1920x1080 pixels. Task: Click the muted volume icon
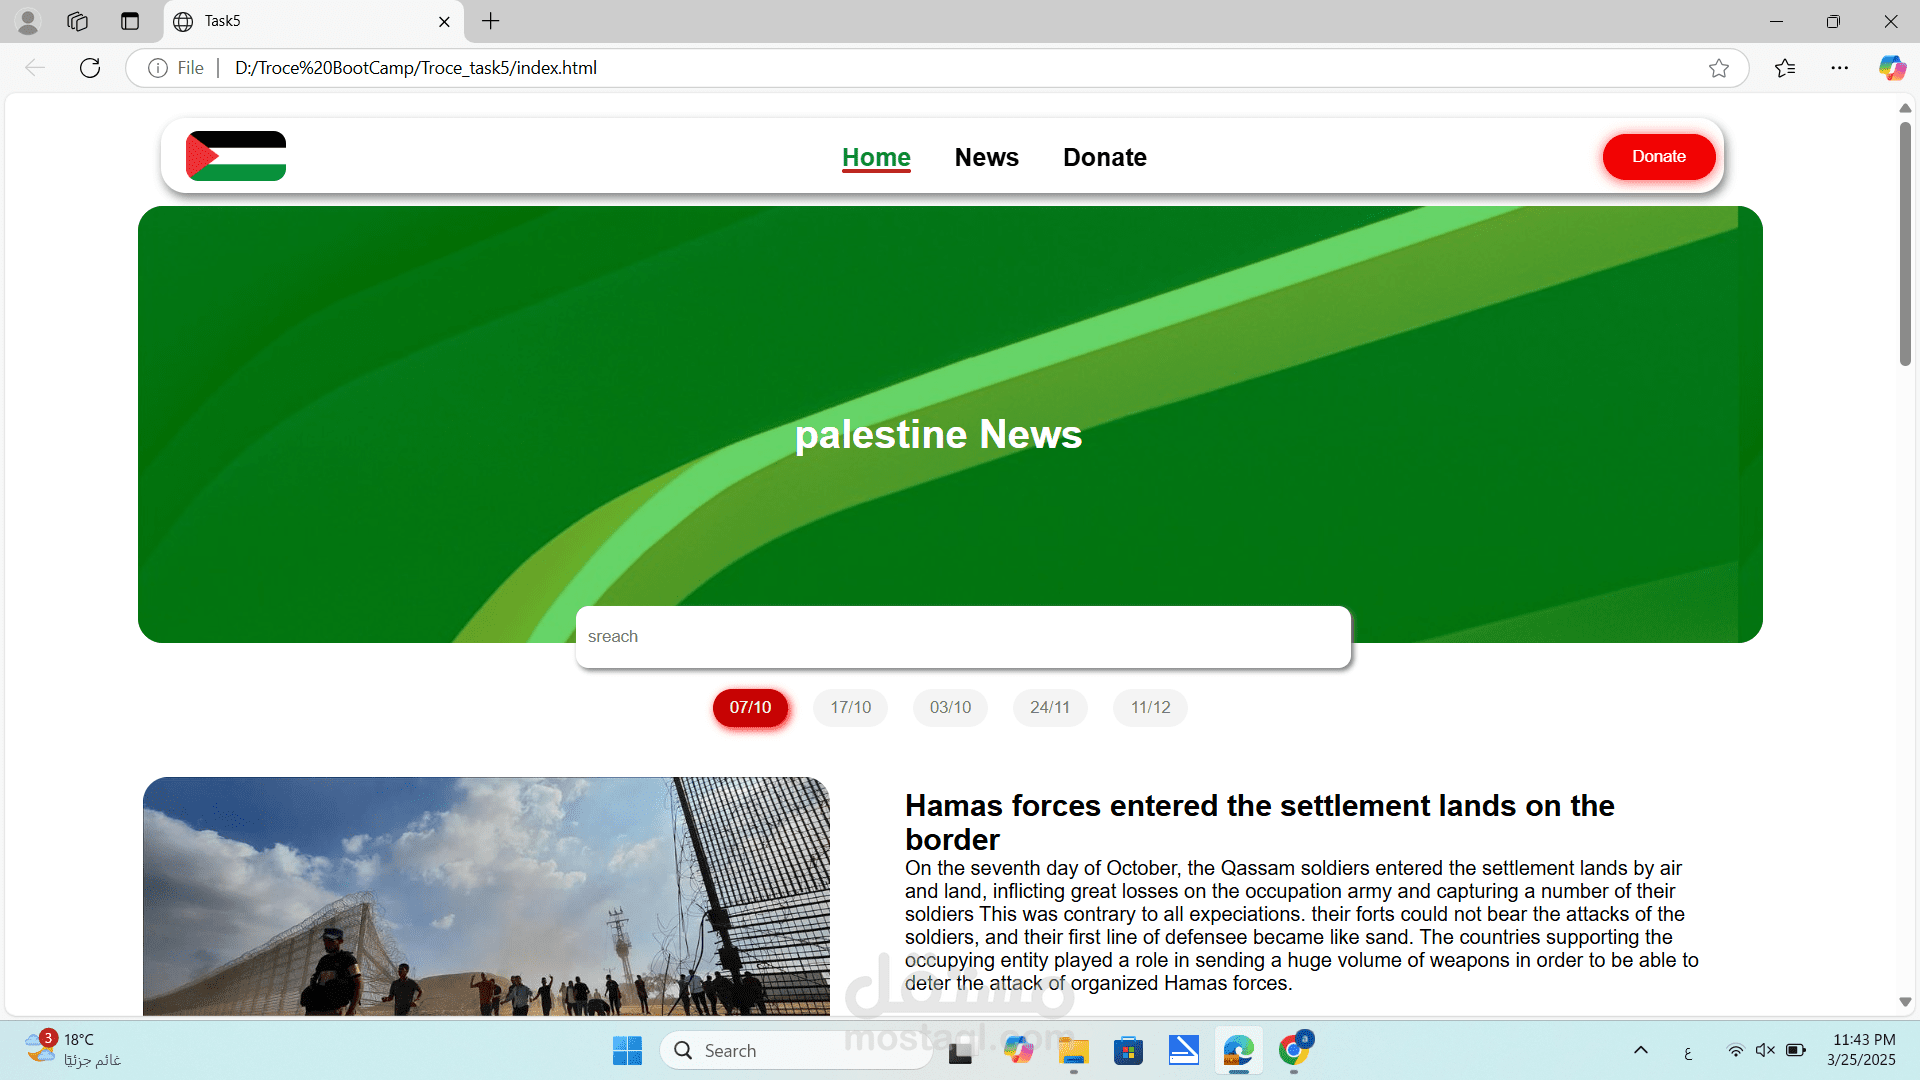click(1765, 1050)
